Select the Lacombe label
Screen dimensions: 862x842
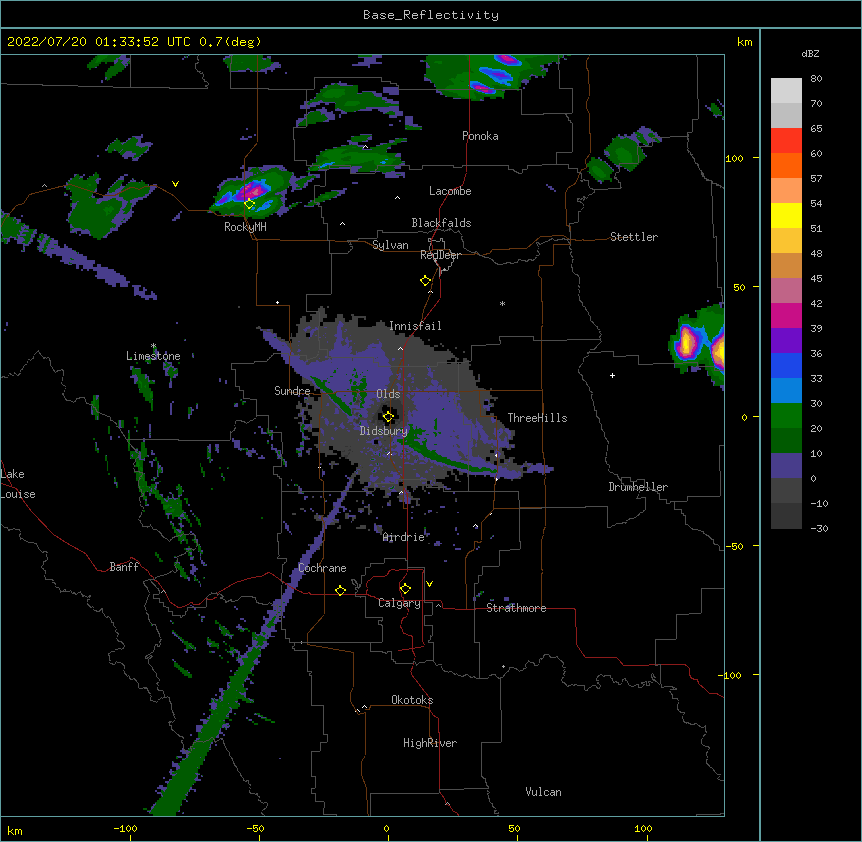[450, 191]
